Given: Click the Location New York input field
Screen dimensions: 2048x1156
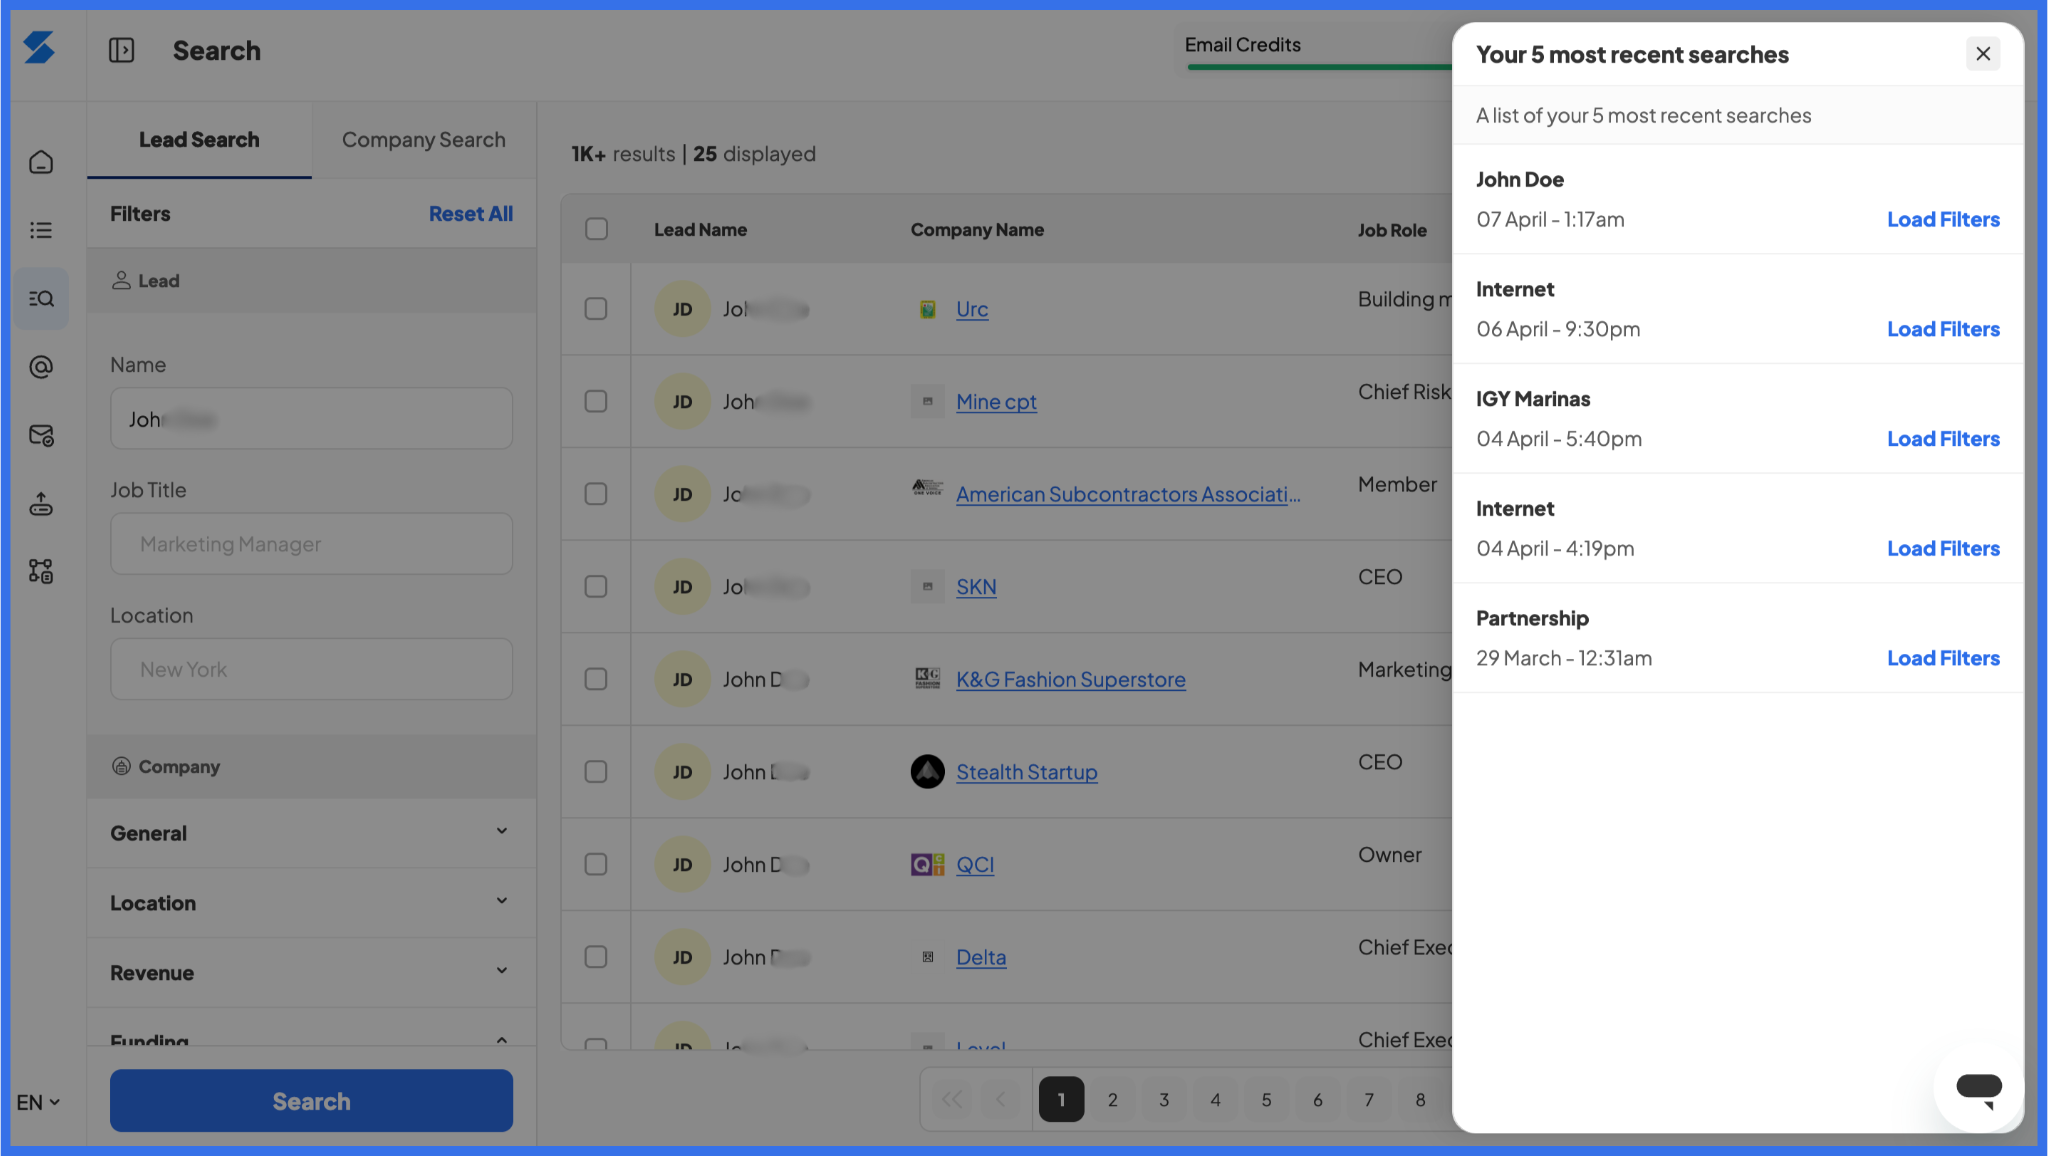Looking at the screenshot, I should (311, 669).
